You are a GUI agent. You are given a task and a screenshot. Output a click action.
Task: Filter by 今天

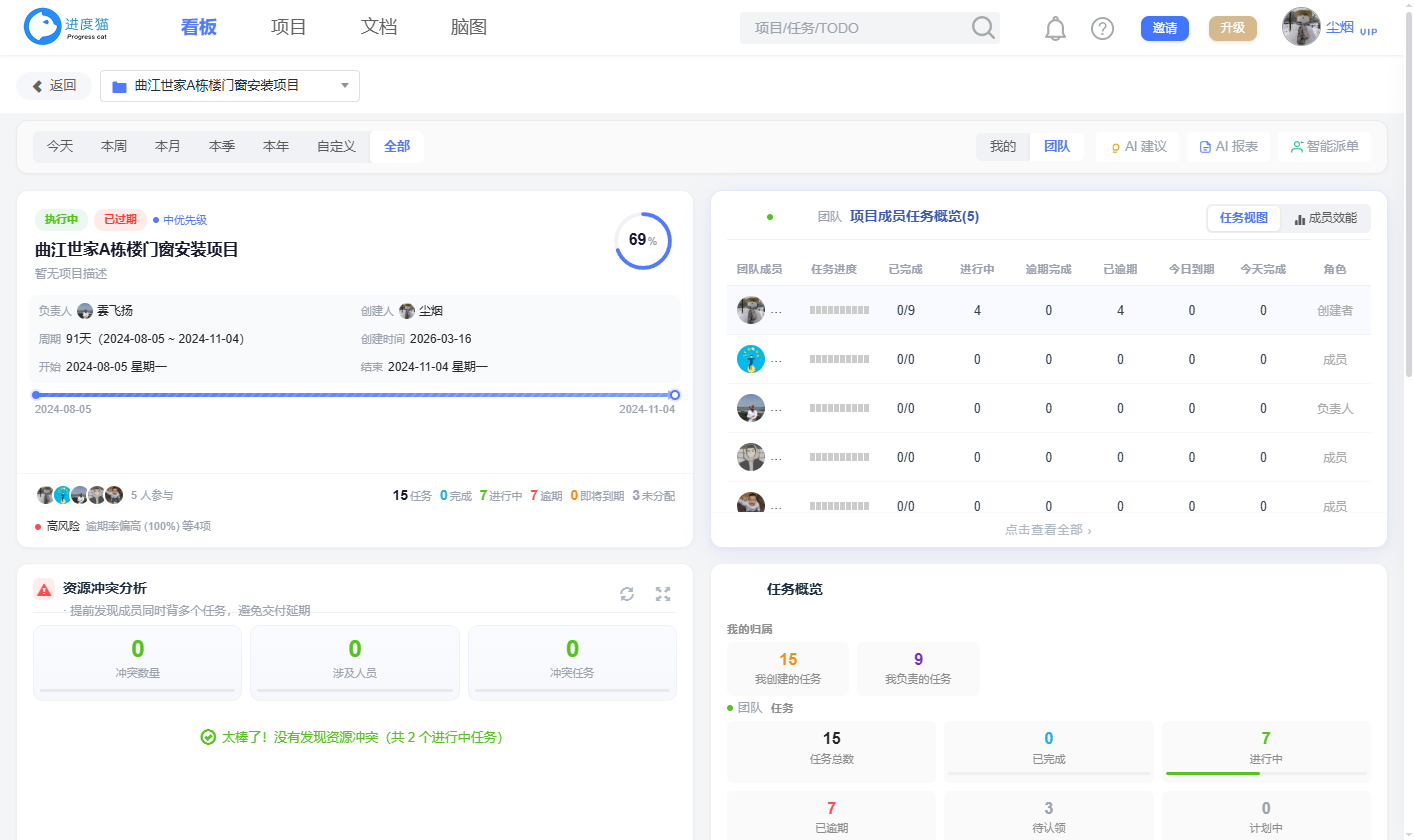click(x=60, y=147)
